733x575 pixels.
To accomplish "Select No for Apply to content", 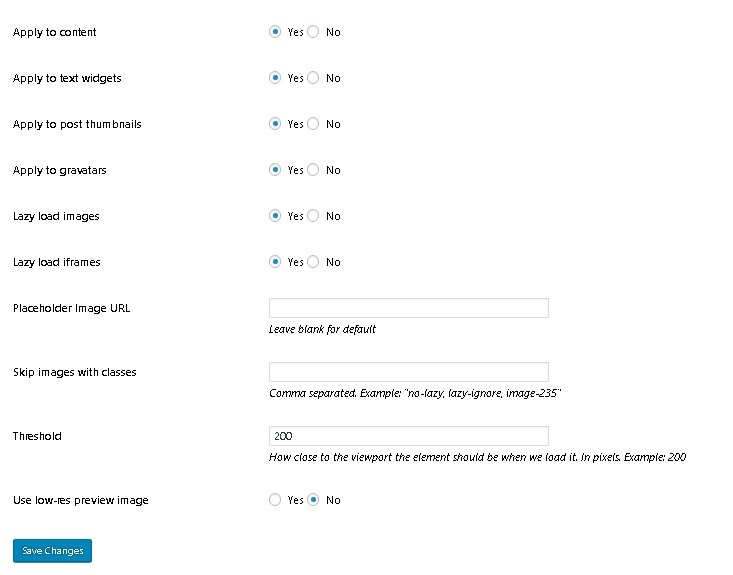I will (313, 32).
